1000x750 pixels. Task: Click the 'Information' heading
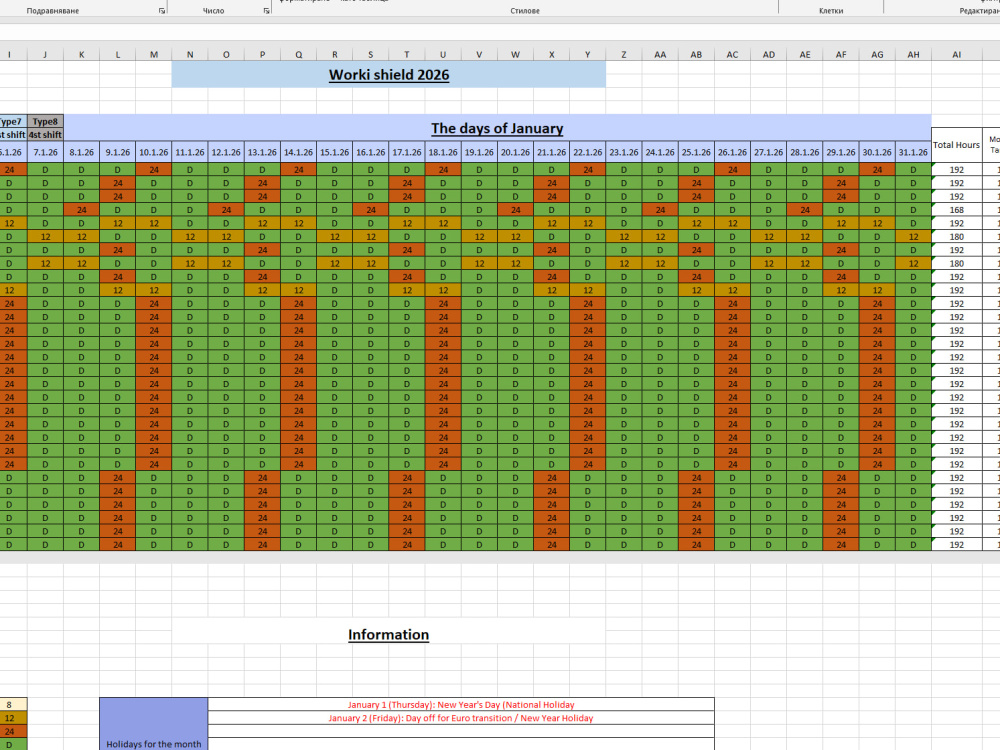388,635
